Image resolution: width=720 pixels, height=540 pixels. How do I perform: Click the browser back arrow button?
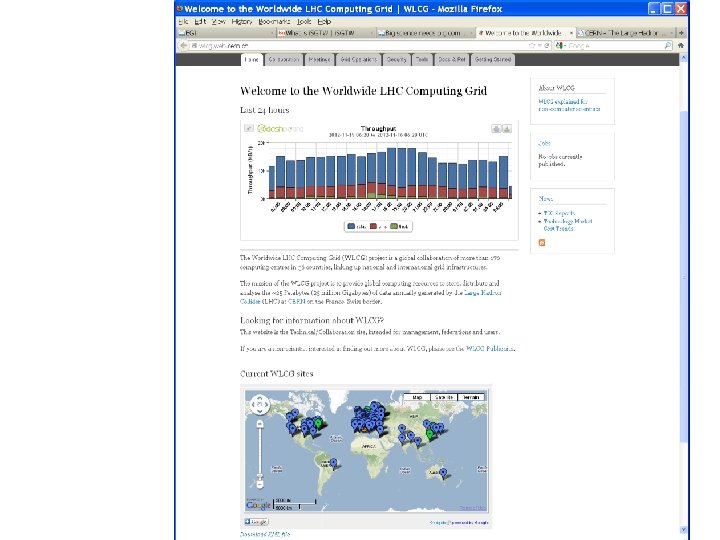tap(184, 45)
